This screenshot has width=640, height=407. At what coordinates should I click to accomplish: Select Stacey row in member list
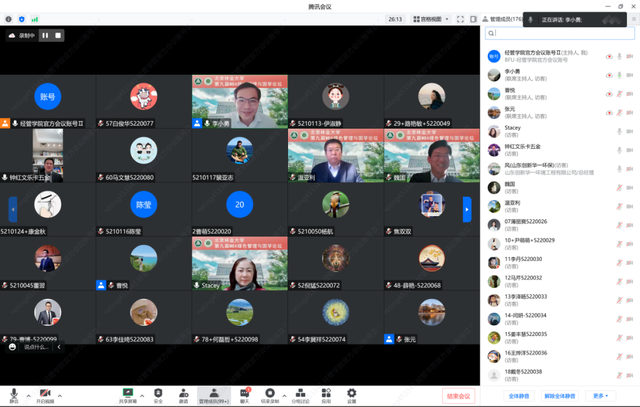(560, 131)
